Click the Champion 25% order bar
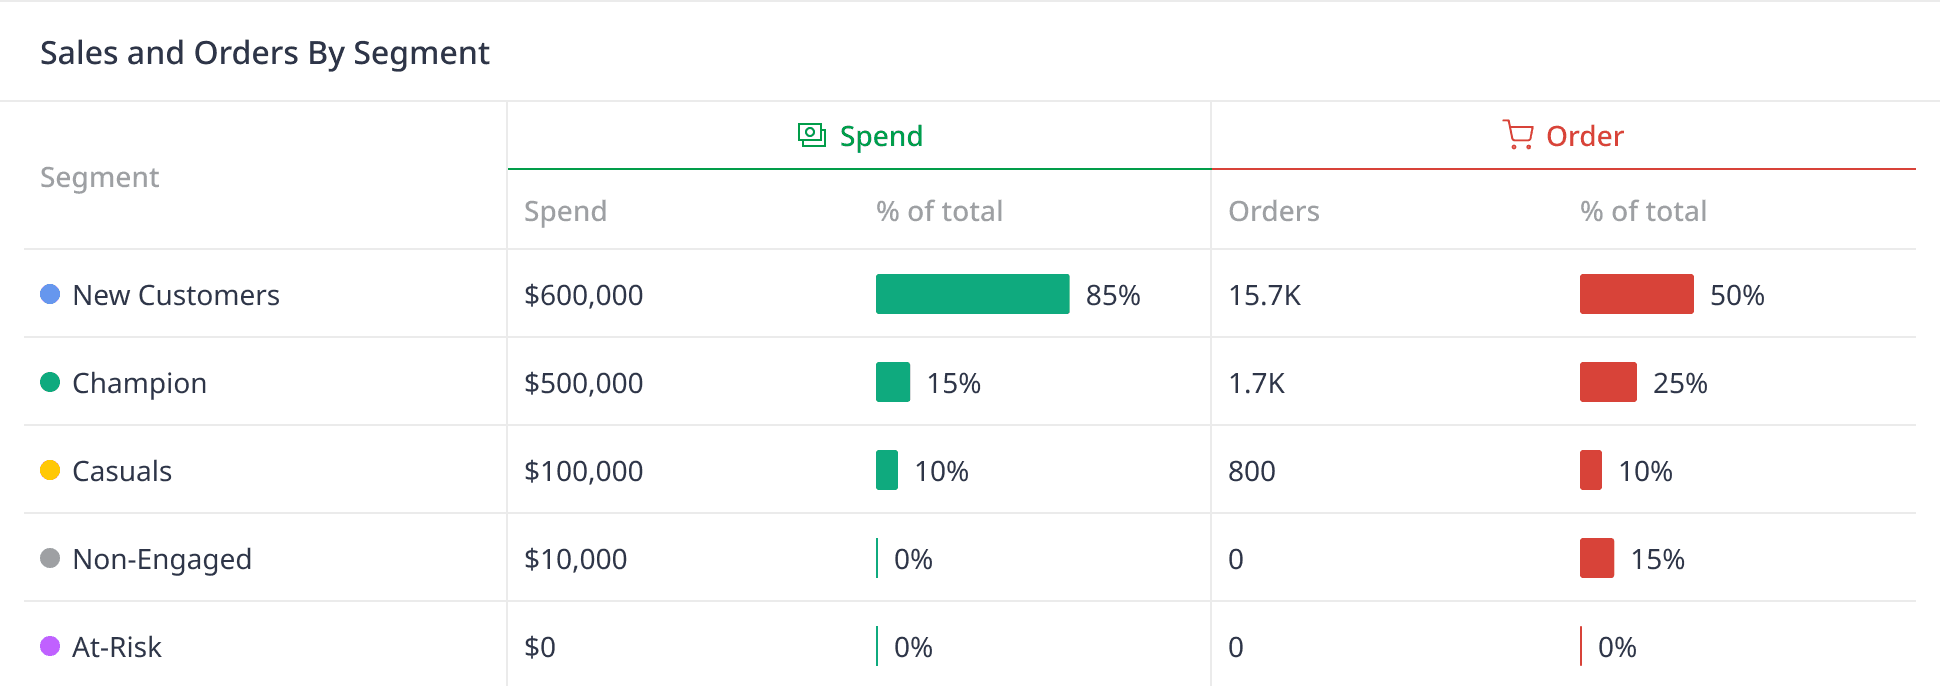1940x686 pixels. click(x=1608, y=382)
